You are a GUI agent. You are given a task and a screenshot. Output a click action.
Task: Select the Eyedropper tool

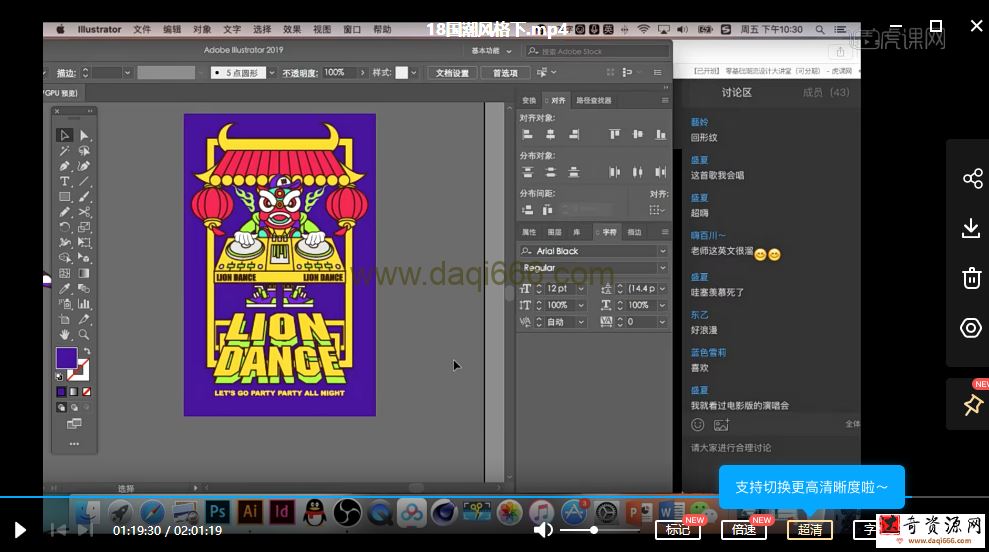(x=64, y=288)
